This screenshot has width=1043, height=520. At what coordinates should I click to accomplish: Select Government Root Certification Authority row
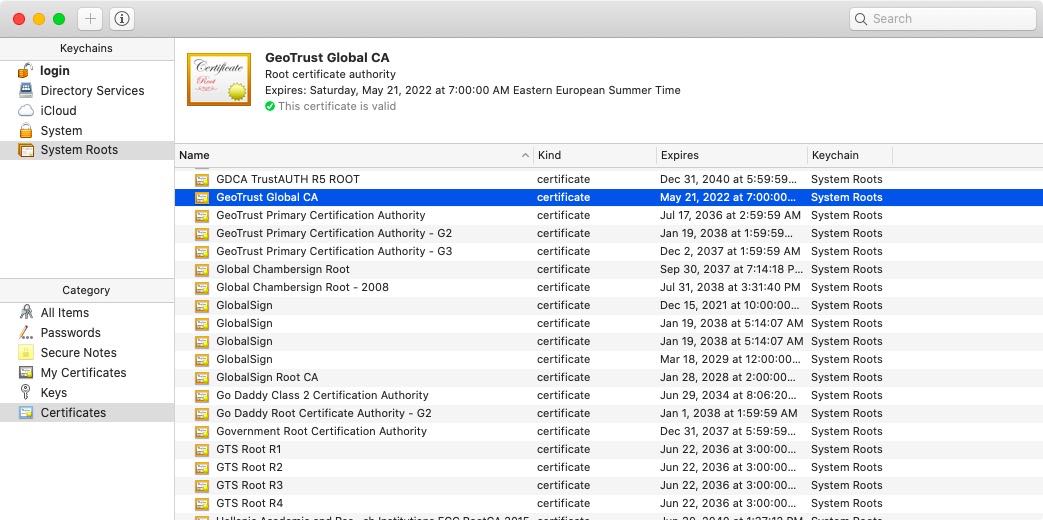tap(609, 431)
